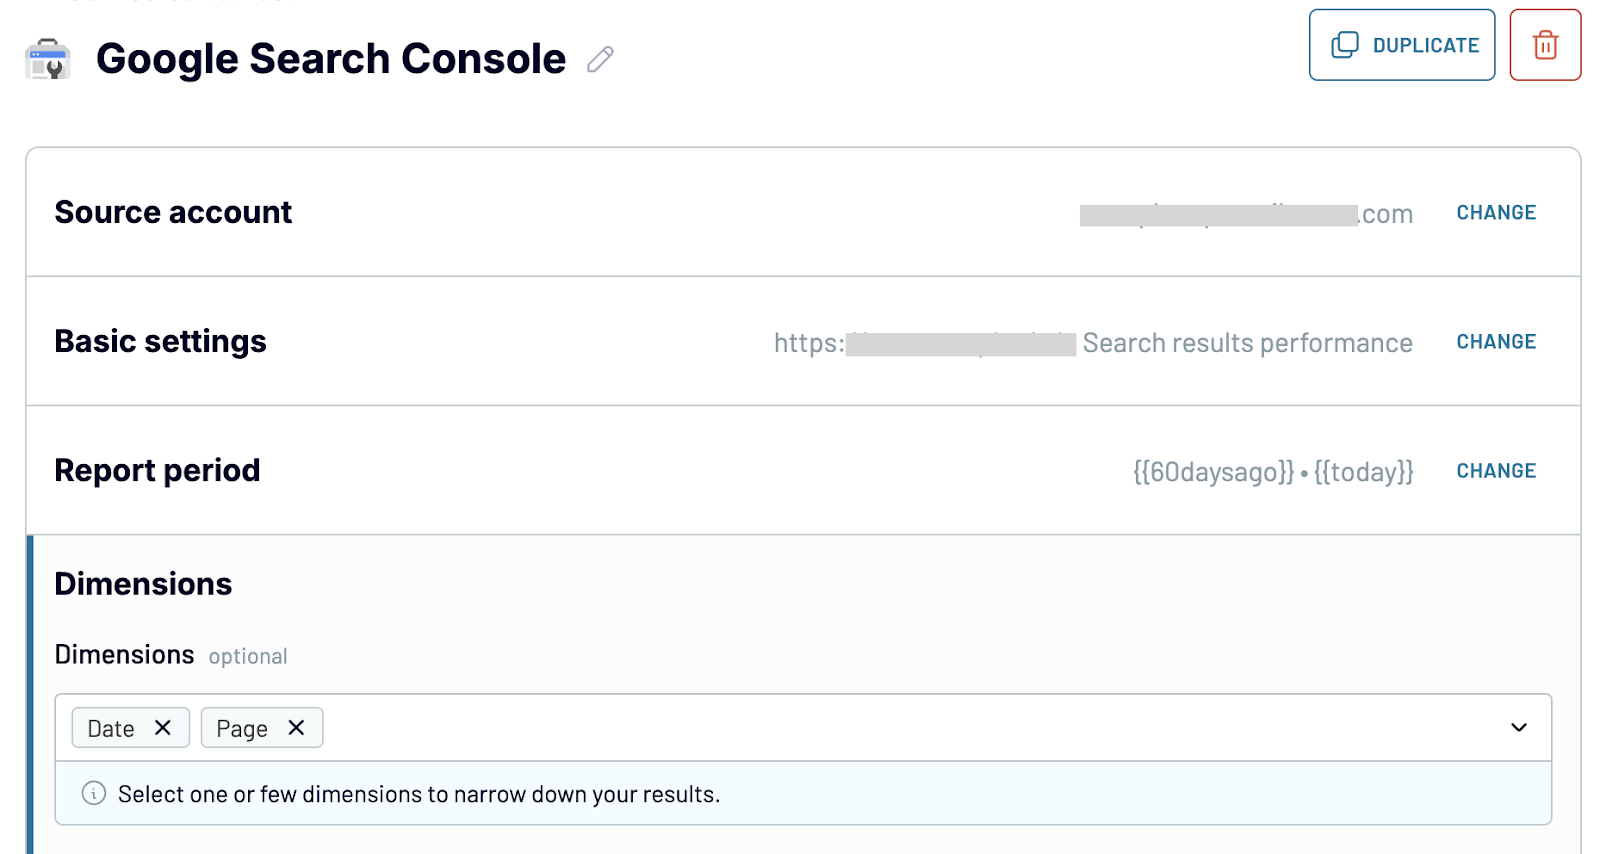Click the pencil icon to rename importer
This screenshot has height=854, width=1600.
point(600,60)
